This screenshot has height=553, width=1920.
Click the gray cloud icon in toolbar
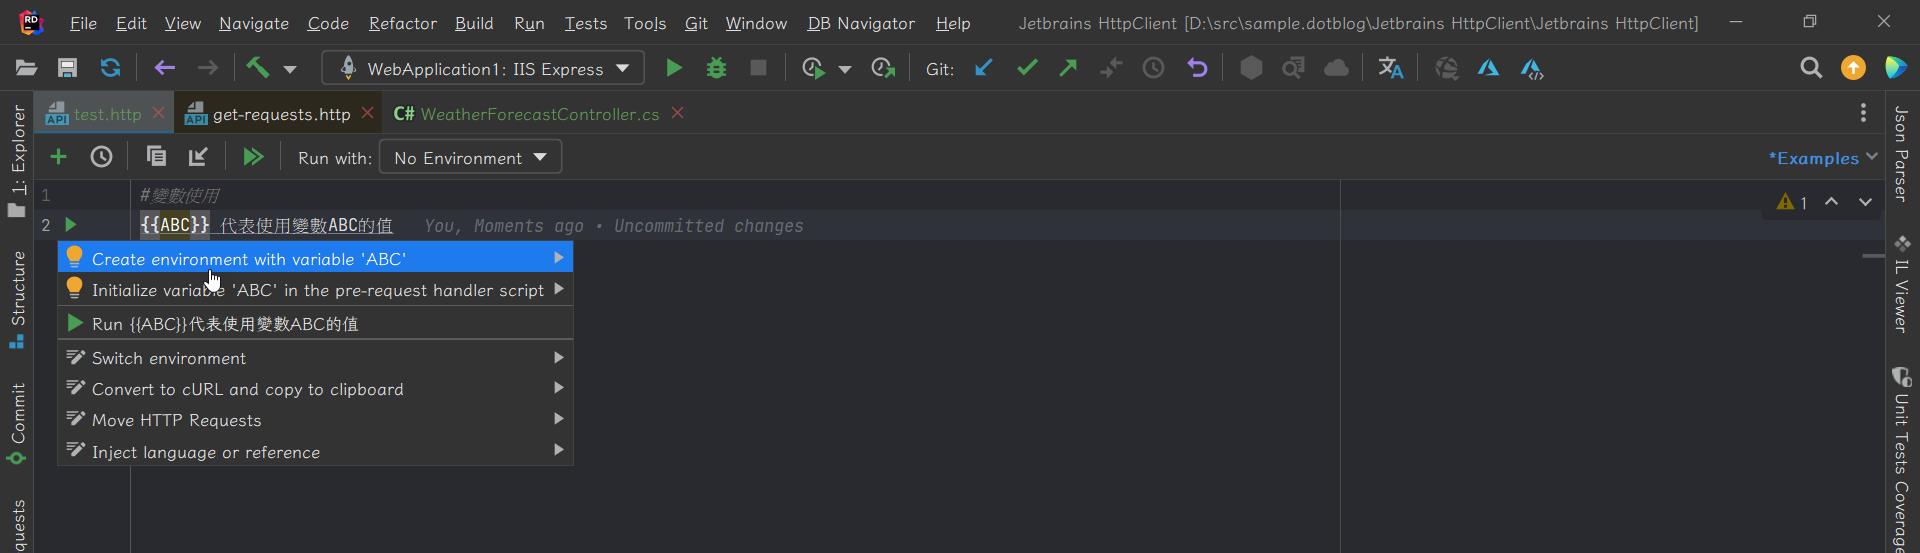pyautogui.click(x=1336, y=68)
